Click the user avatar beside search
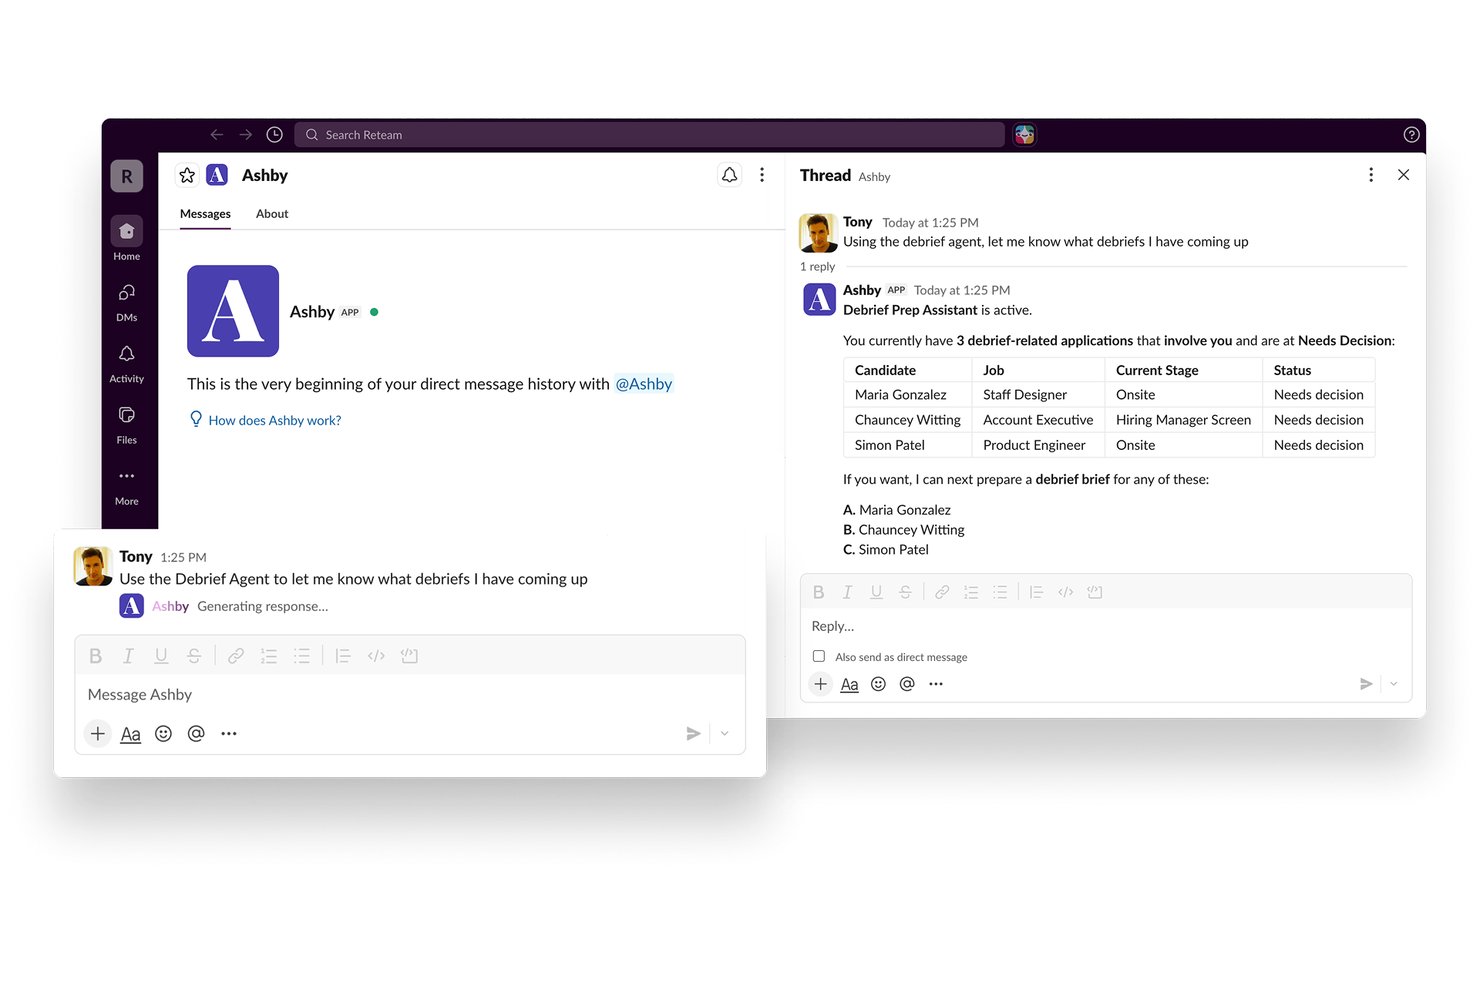This screenshot has width=1480, height=987. coord(1025,135)
